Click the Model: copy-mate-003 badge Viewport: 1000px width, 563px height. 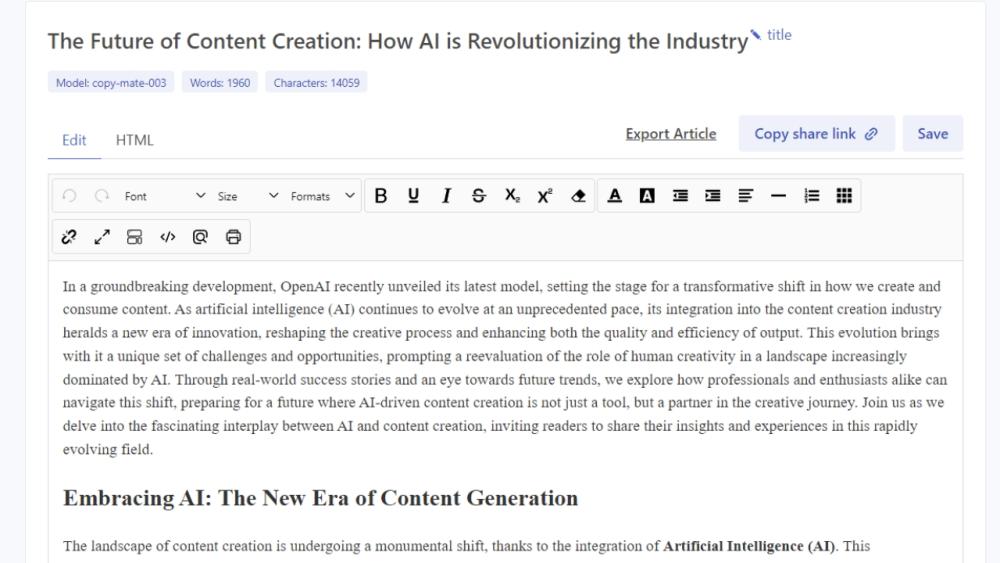[111, 82]
